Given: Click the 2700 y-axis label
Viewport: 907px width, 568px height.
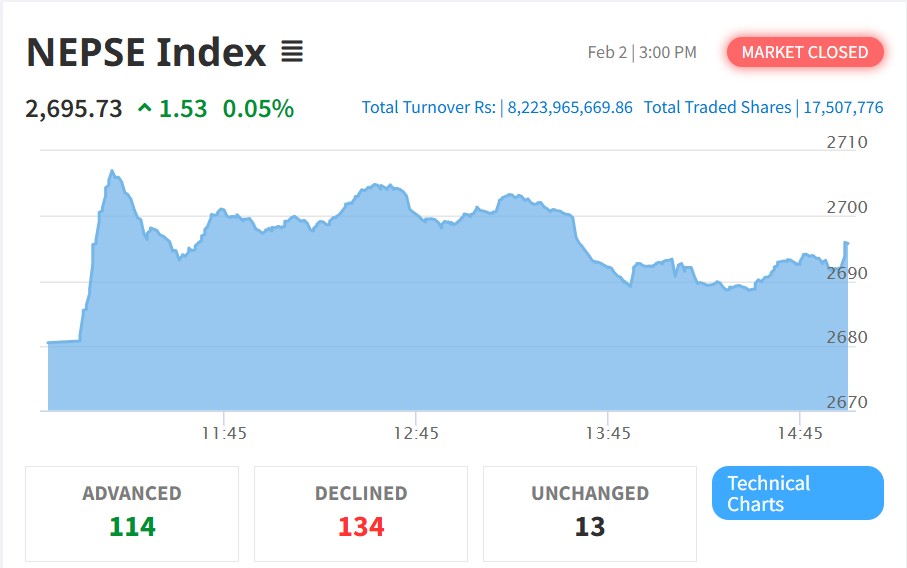Looking at the screenshot, I should [x=847, y=208].
